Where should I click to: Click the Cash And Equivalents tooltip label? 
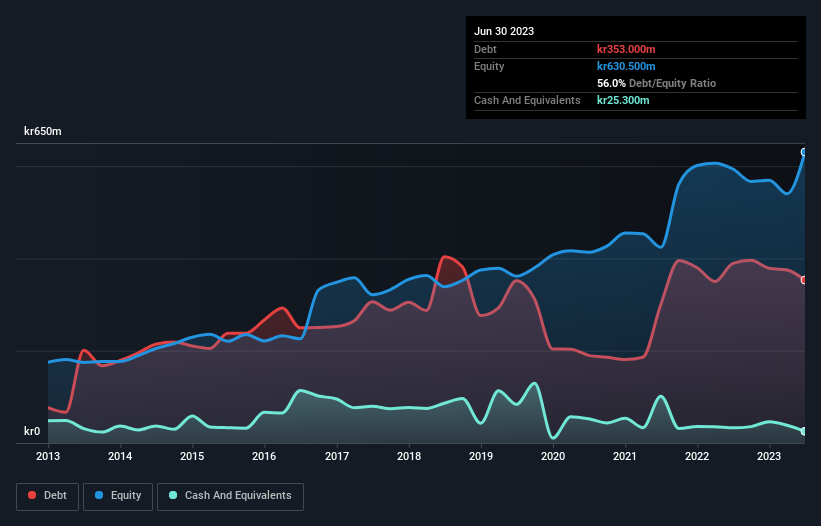coord(527,100)
